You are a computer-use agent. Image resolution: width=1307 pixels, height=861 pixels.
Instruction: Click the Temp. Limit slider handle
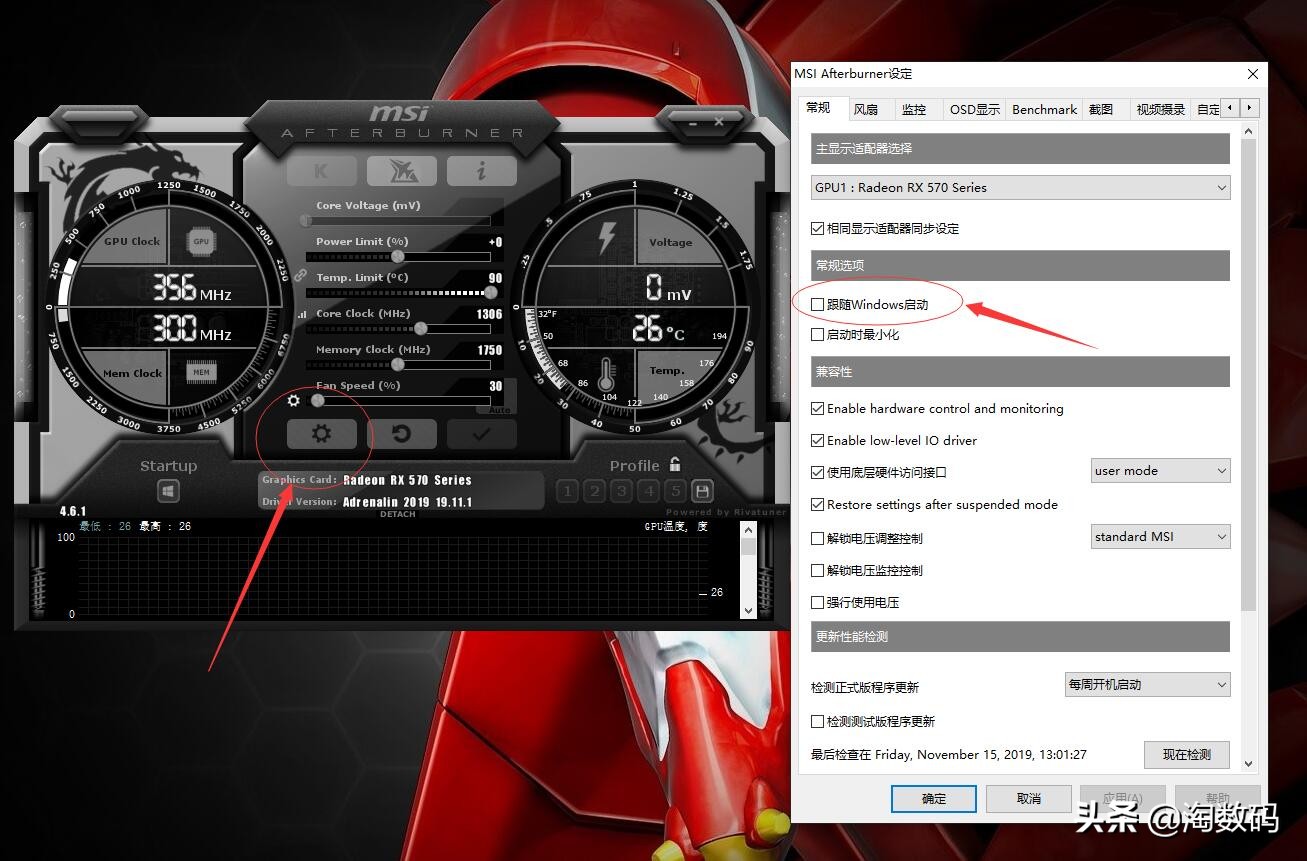click(490, 293)
